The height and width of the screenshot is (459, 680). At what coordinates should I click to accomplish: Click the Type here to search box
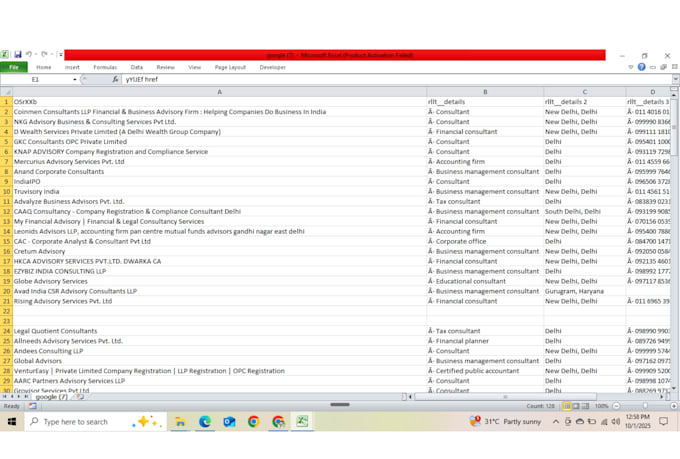point(96,422)
